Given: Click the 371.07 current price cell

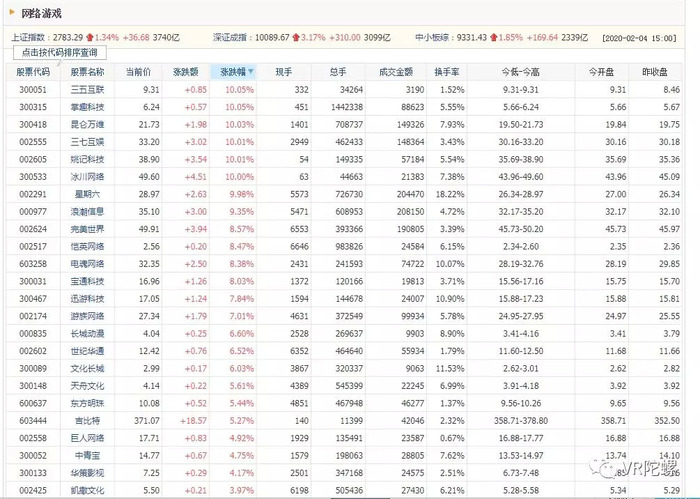Looking at the screenshot, I should 147,420.
